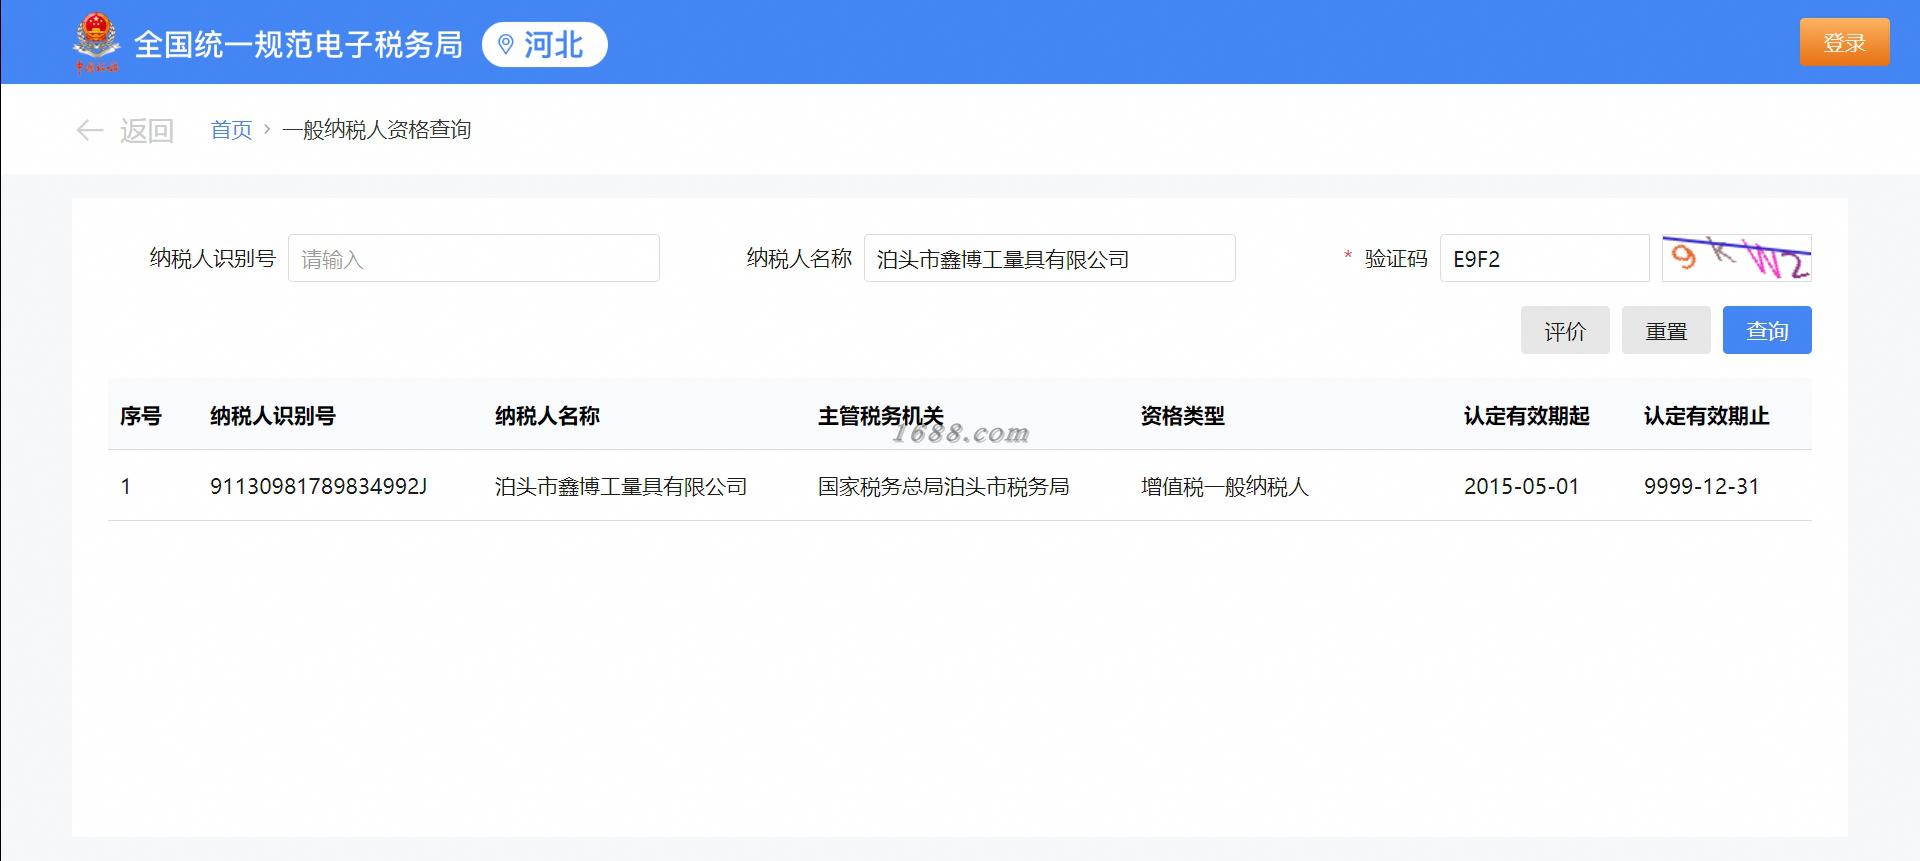Click the tax bureau emblem logo
The width and height of the screenshot is (1920, 861).
tap(96, 43)
